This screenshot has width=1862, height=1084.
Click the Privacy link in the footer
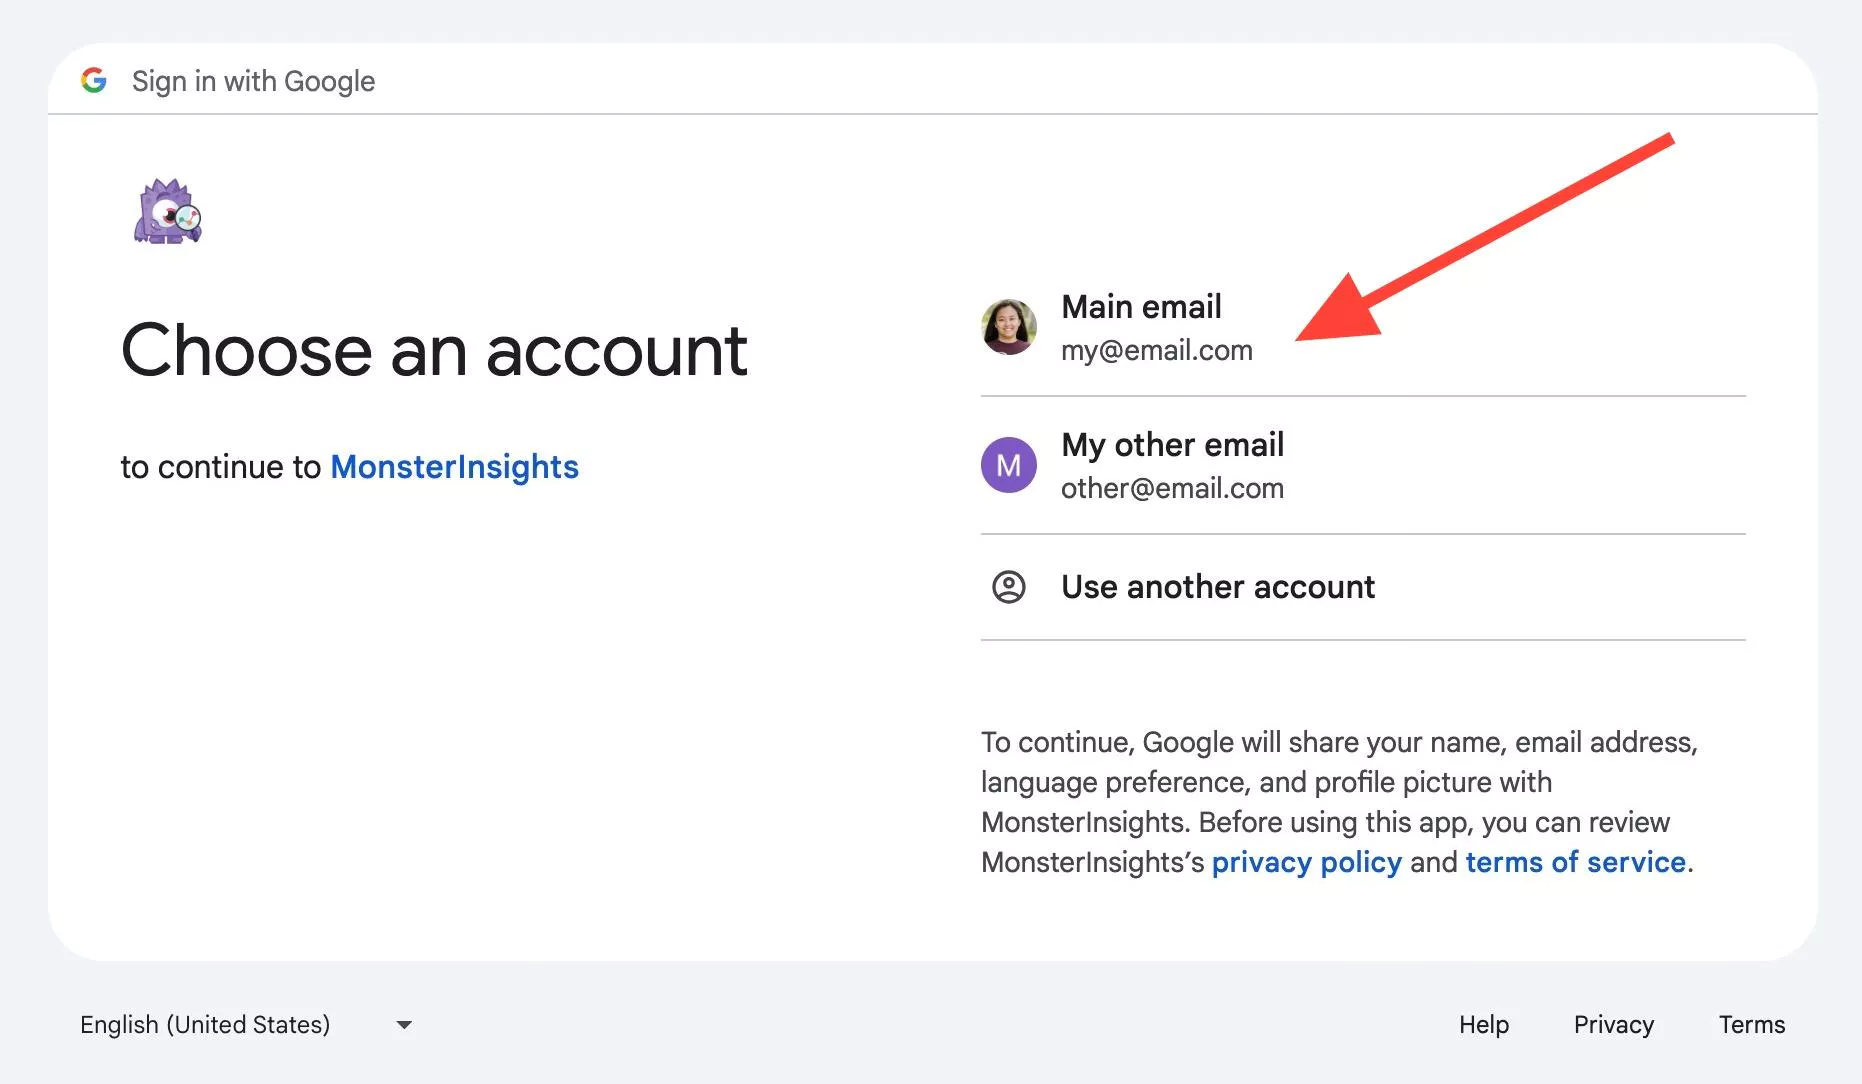(1613, 1024)
